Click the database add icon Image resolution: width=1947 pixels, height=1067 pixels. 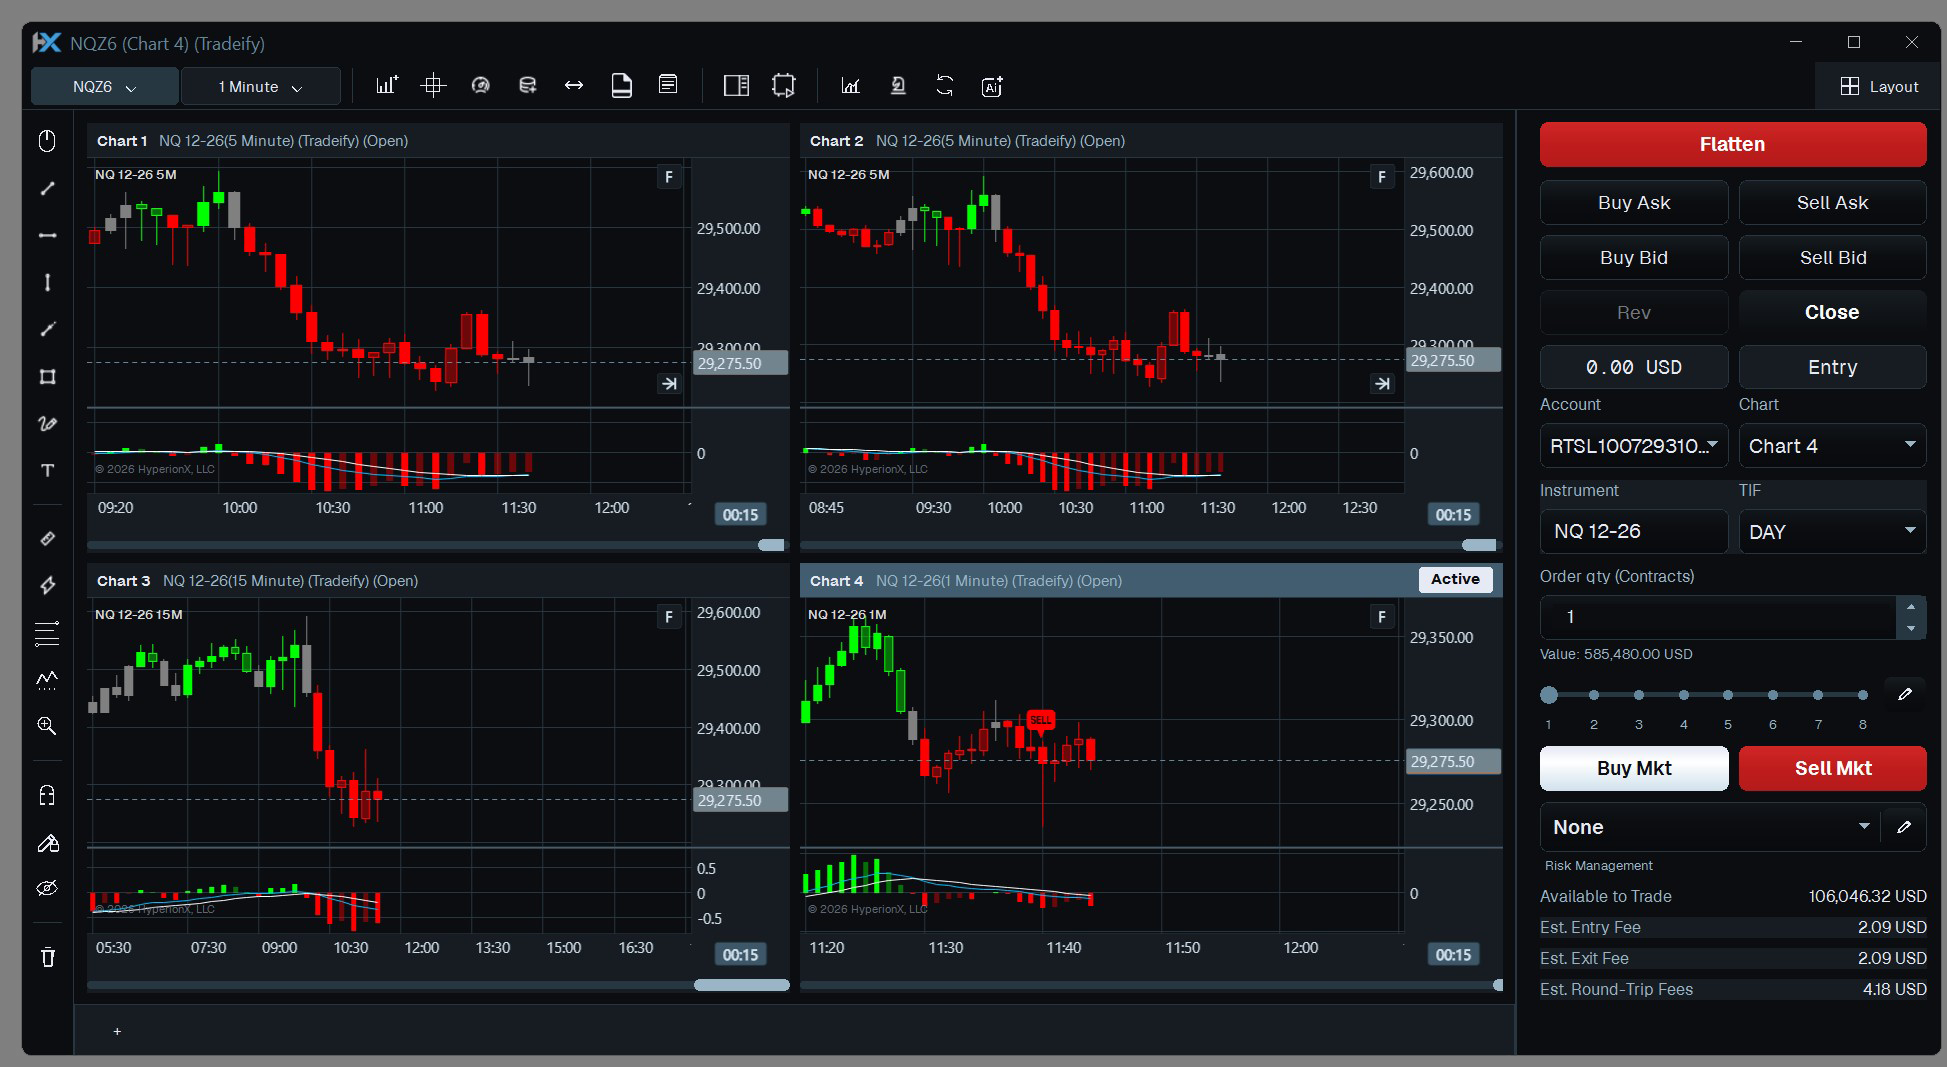click(528, 86)
